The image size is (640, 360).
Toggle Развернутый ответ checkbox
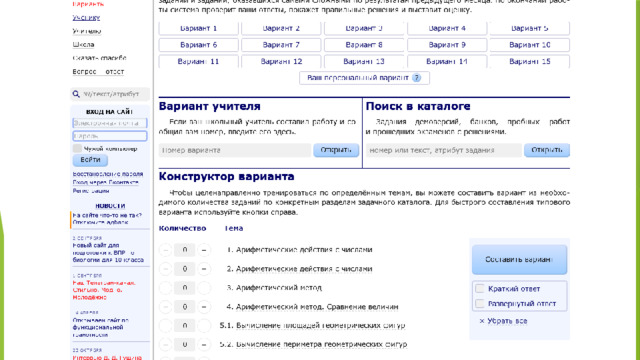click(x=480, y=303)
